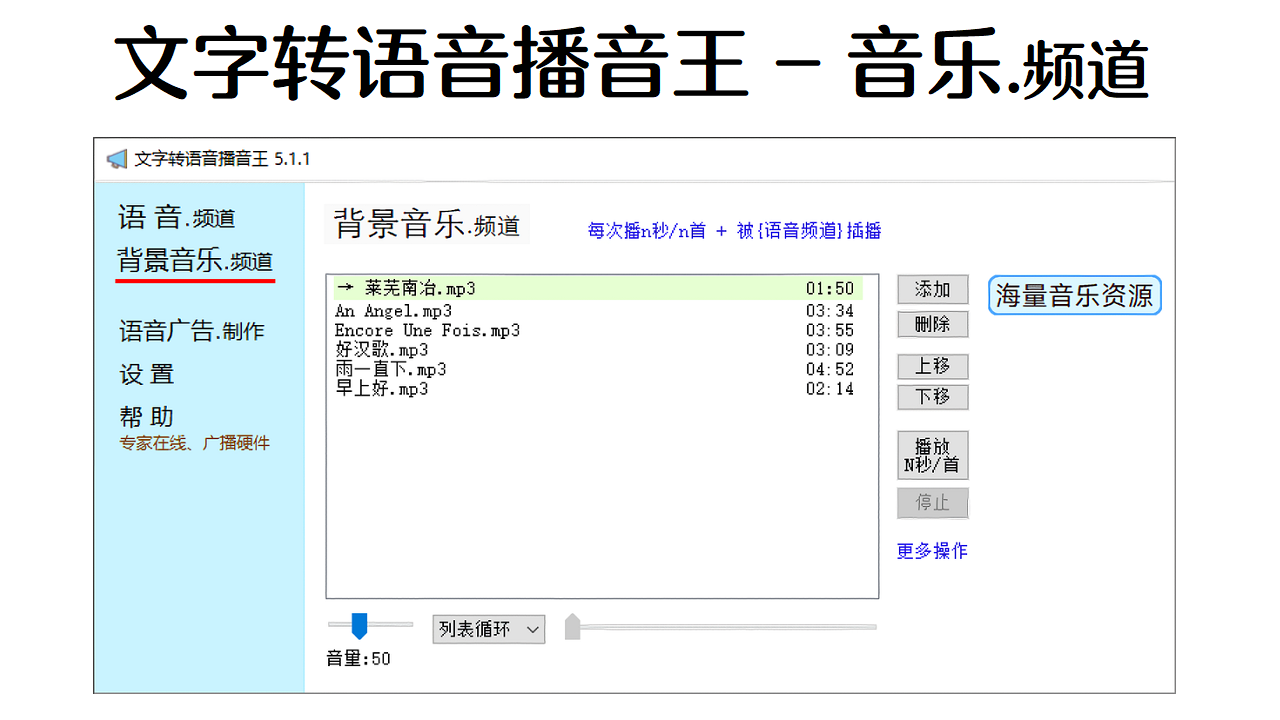1280x720 pixels.
Task: Click the 海量音乐资源 resources button
Action: tap(1074, 295)
